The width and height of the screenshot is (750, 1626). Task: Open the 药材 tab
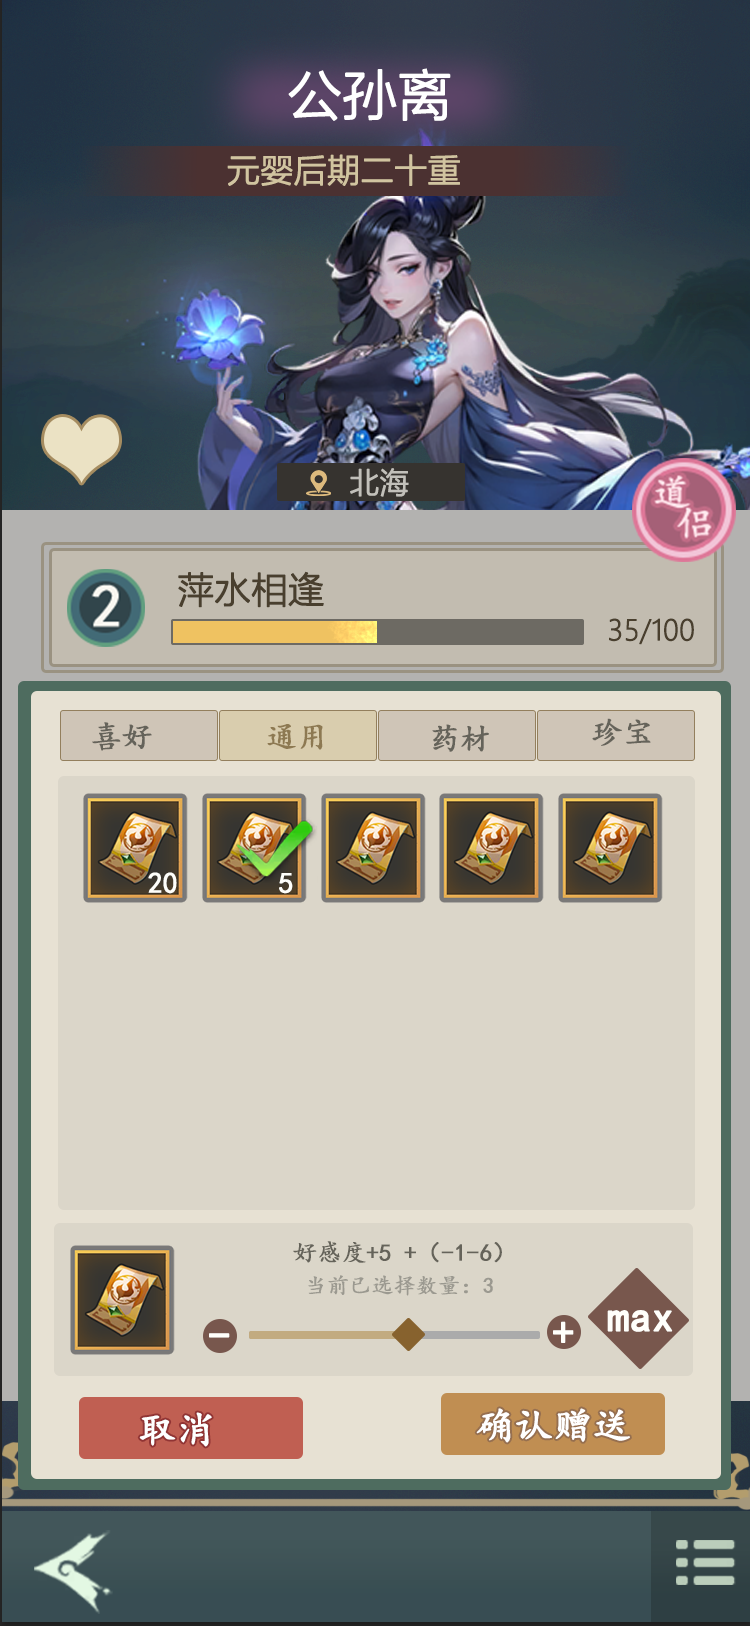(457, 736)
